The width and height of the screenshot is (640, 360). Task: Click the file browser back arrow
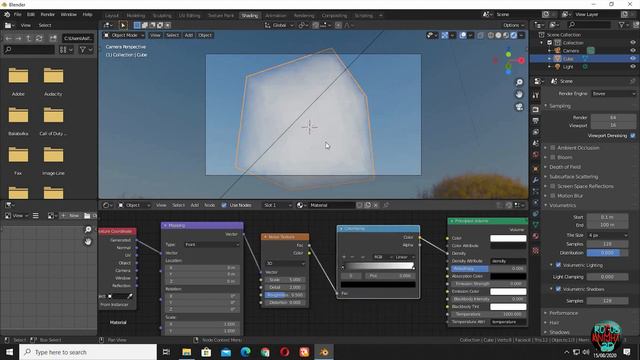pyautogui.click(x=9, y=38)
